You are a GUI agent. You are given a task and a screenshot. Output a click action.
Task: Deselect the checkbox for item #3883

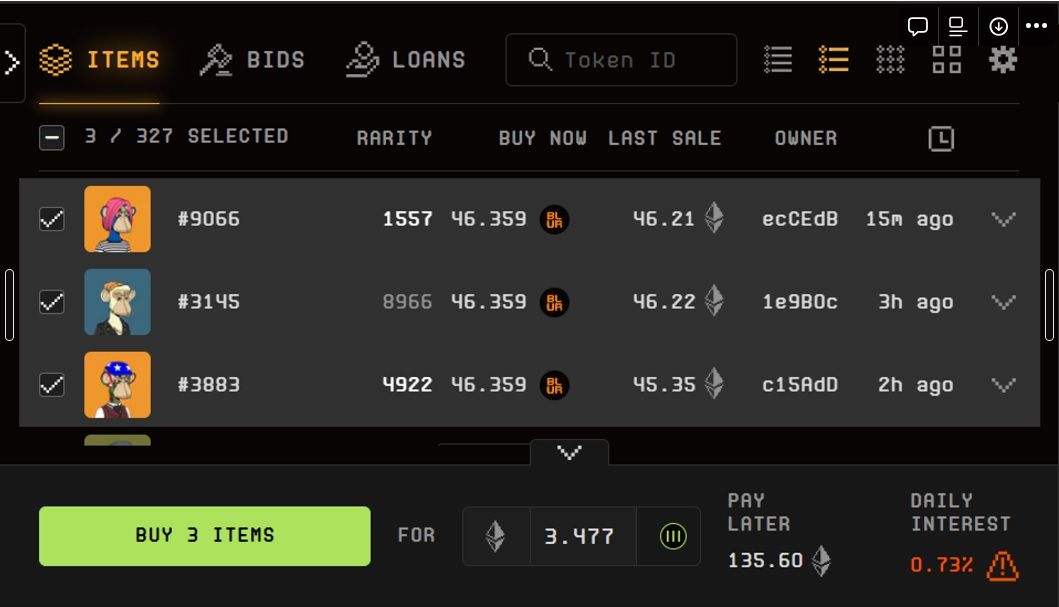pyautogui.click(x=52, y=385)
